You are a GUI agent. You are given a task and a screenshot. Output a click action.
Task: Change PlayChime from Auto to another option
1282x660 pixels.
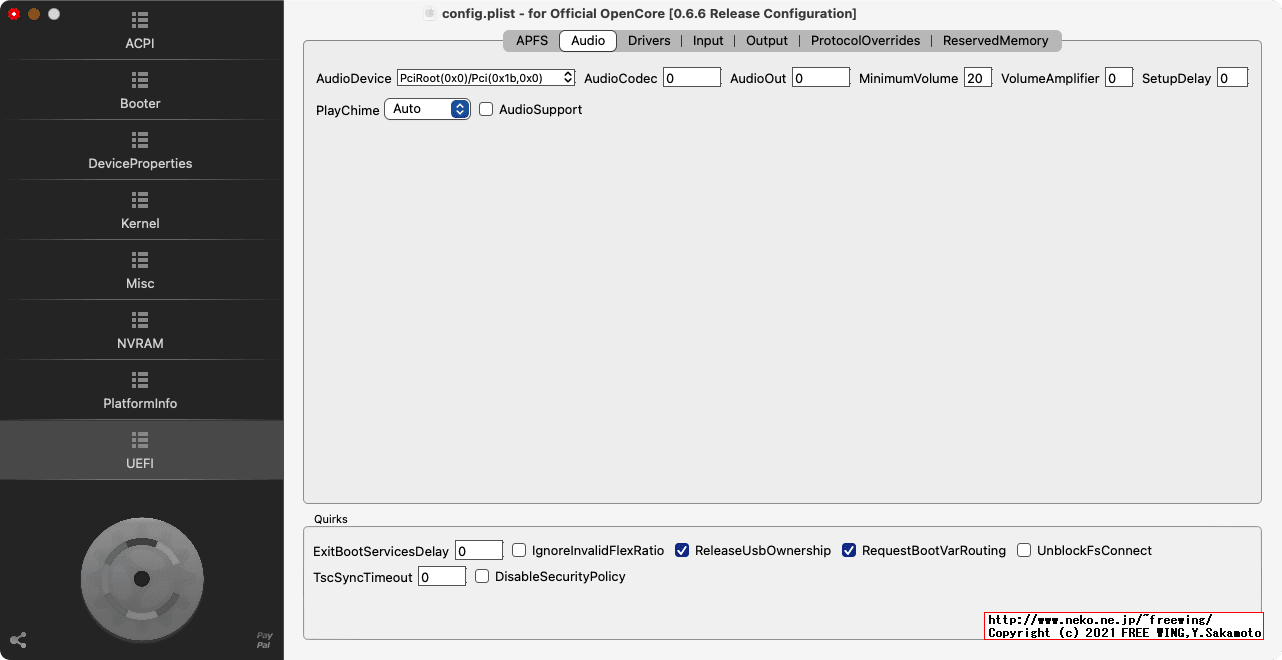pos(427,109)
